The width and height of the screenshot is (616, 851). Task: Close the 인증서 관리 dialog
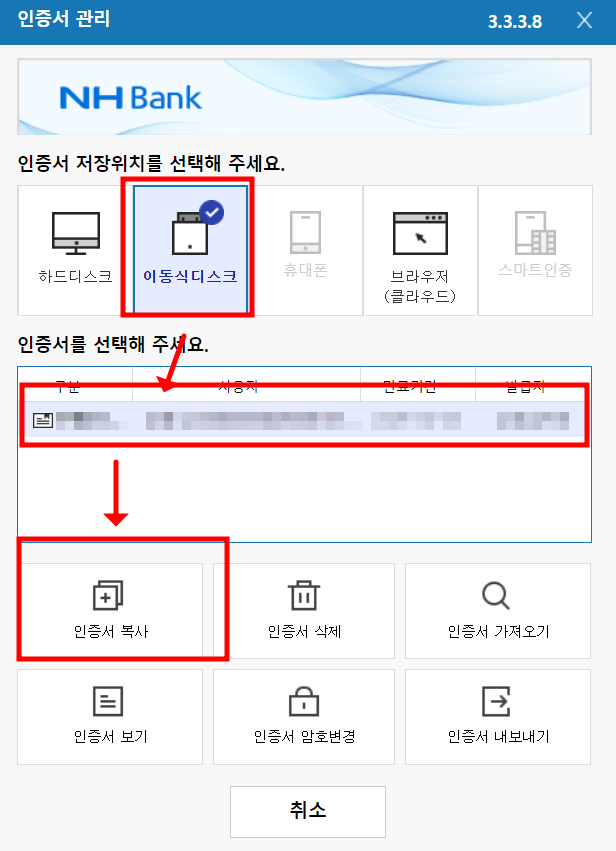coord(584,21)
